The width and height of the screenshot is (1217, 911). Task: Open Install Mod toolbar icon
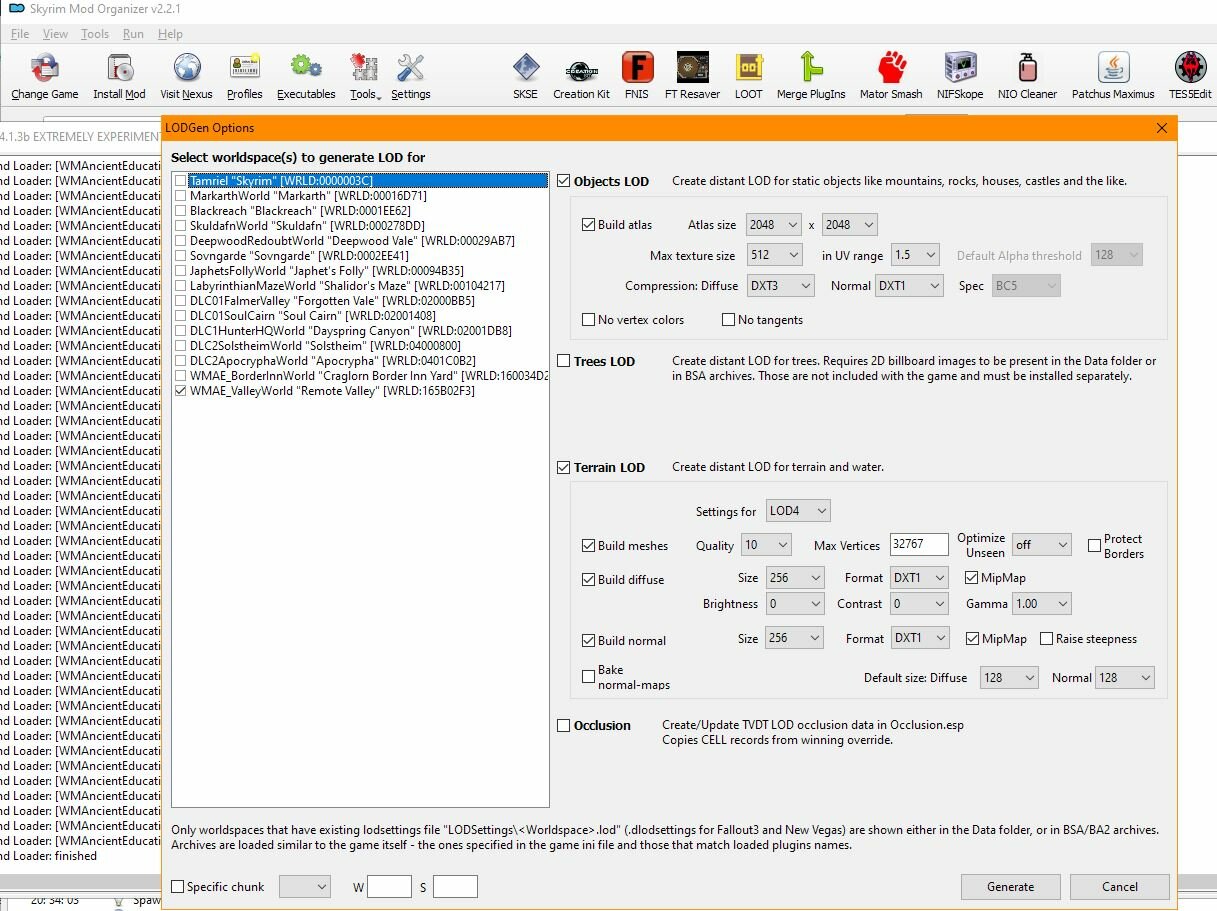tap(119, 68)
